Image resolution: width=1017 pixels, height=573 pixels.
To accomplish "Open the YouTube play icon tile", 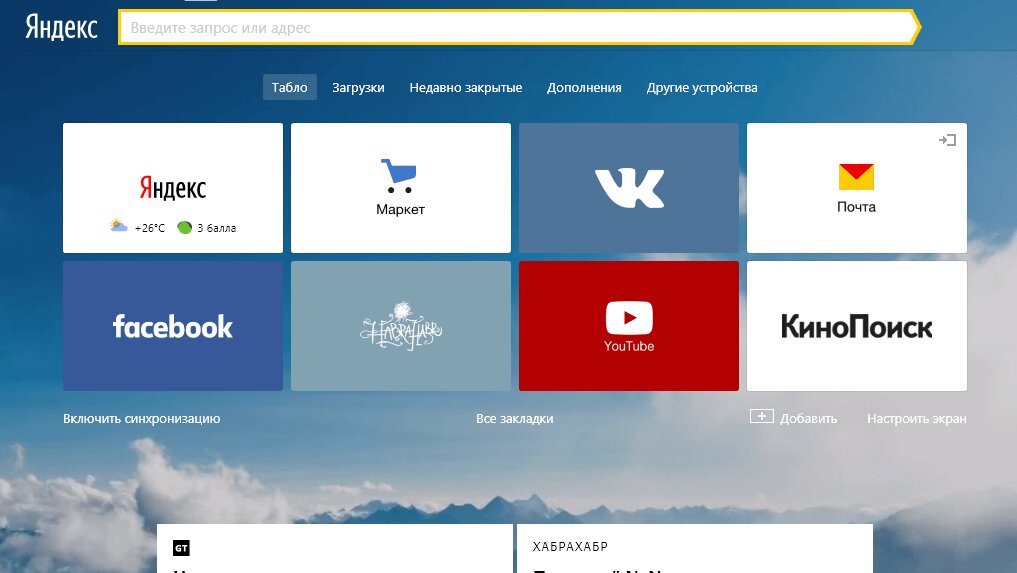I will [x=629, y=320].
